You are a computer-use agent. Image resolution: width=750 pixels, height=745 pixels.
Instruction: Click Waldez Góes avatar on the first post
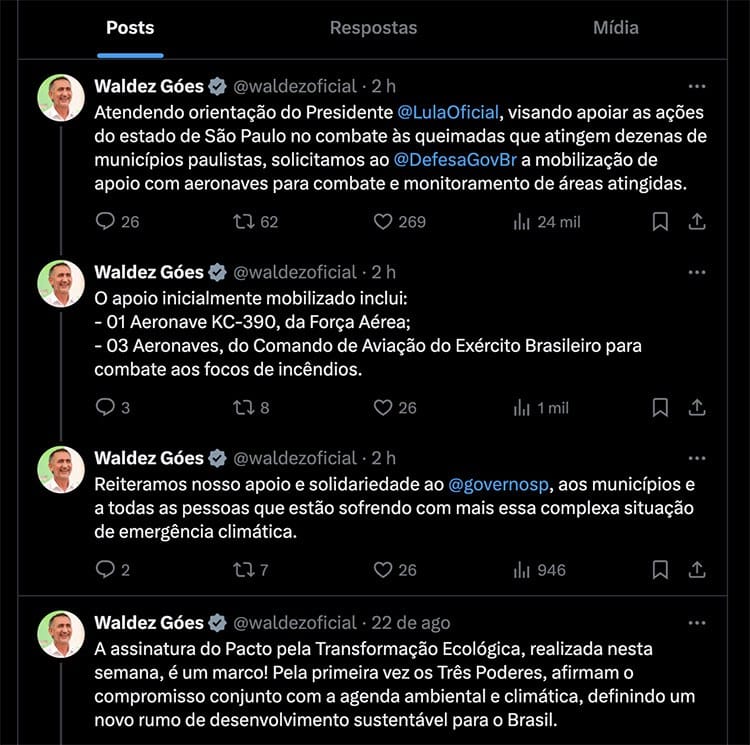[61, 98]
